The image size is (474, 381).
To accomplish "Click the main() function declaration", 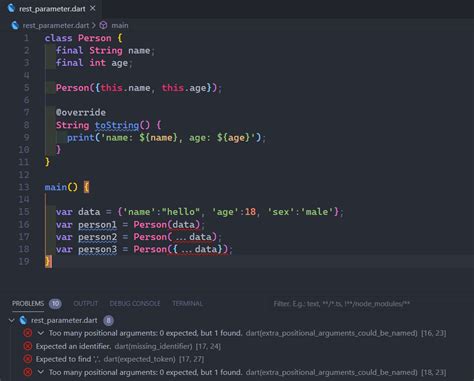I will [61, 187].
